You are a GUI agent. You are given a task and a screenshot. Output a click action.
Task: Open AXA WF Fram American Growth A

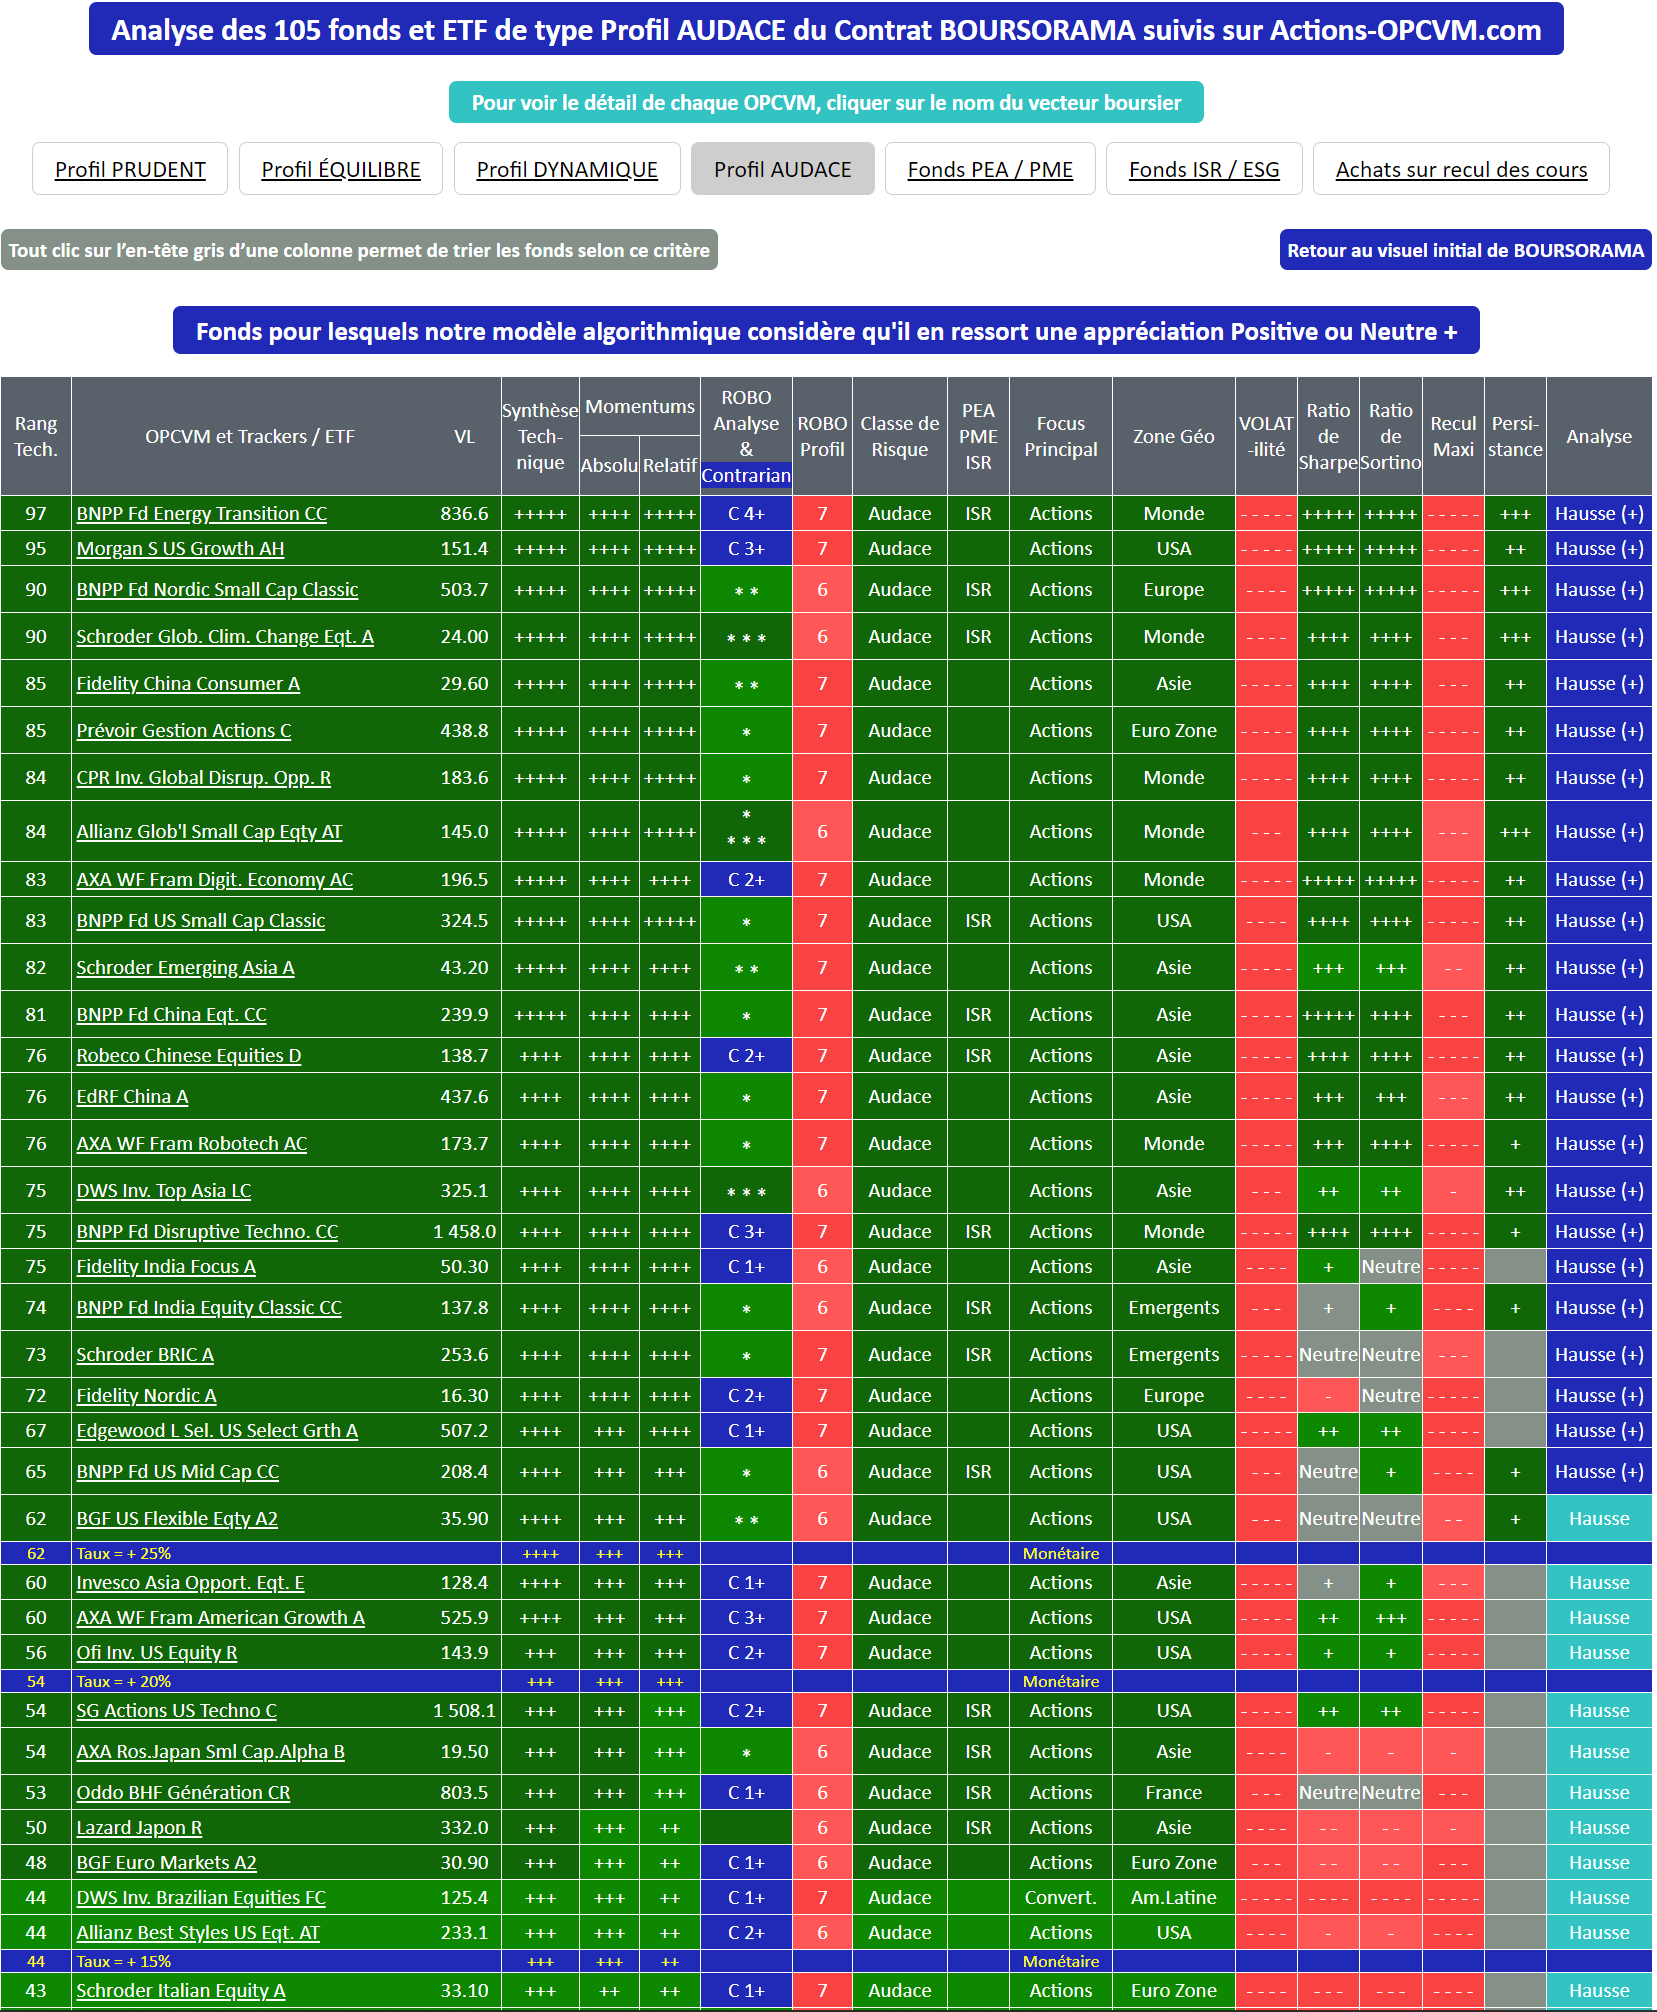tap(221, 1618)
